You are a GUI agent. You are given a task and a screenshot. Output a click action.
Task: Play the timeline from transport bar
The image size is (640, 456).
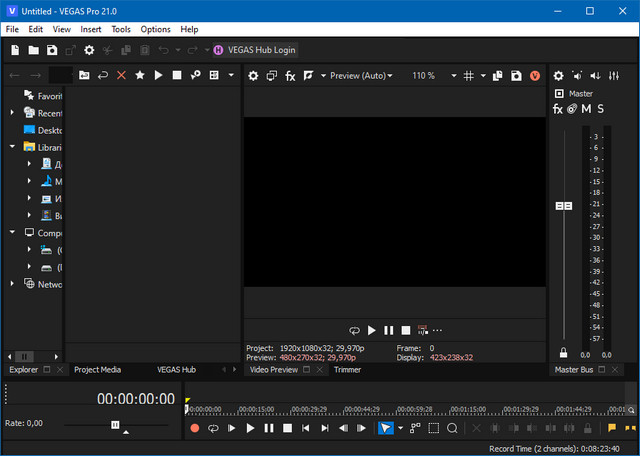pyautogui.click(x=250, y=428)
